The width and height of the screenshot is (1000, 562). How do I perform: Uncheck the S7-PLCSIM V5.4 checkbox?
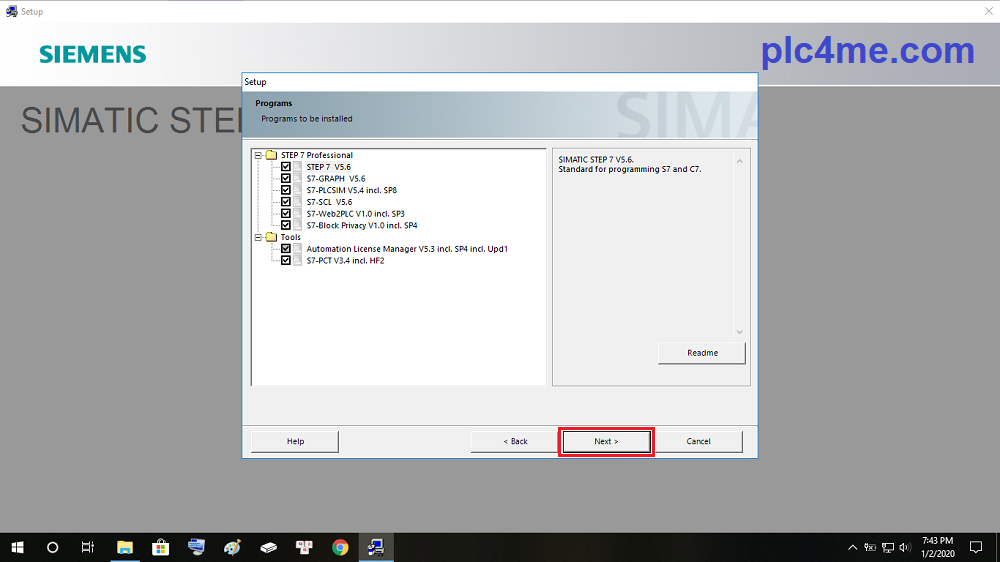click(286, 190)
